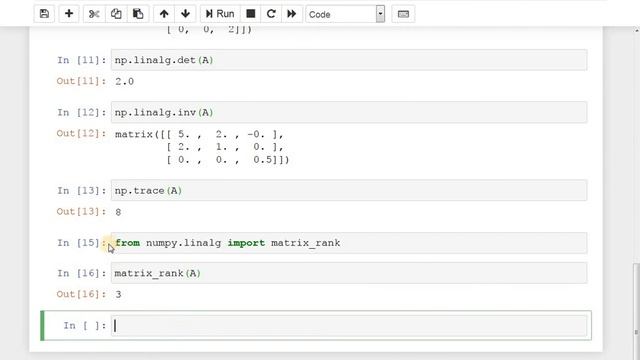Select the Out[13] result 8
Screen dimensions: 640x360
click(118, 212)
